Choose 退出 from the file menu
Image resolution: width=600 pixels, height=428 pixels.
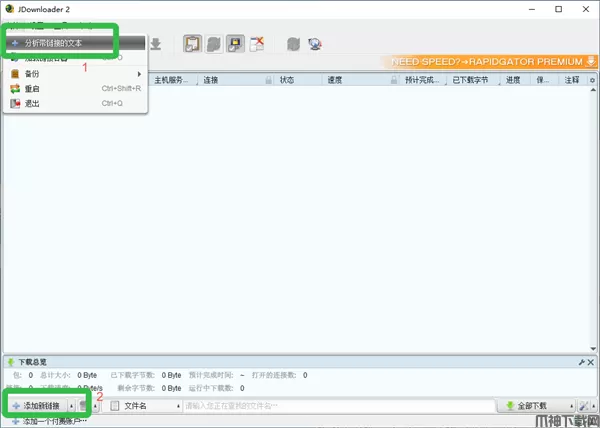pos(76,103)
